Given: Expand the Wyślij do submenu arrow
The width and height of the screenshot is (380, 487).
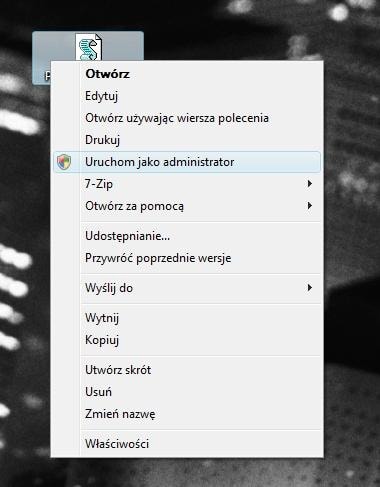Looking at the screenshot, I should (310, 288).
